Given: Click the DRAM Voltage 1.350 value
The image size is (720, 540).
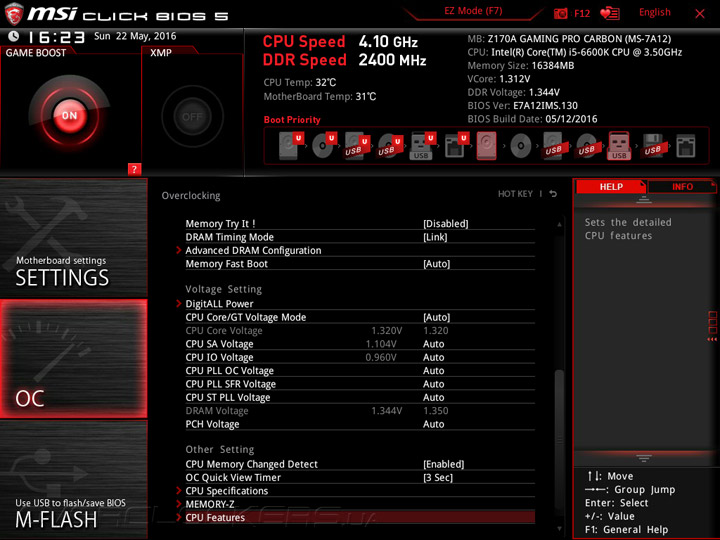Looking at the screenshot, I should click(435, 411).
